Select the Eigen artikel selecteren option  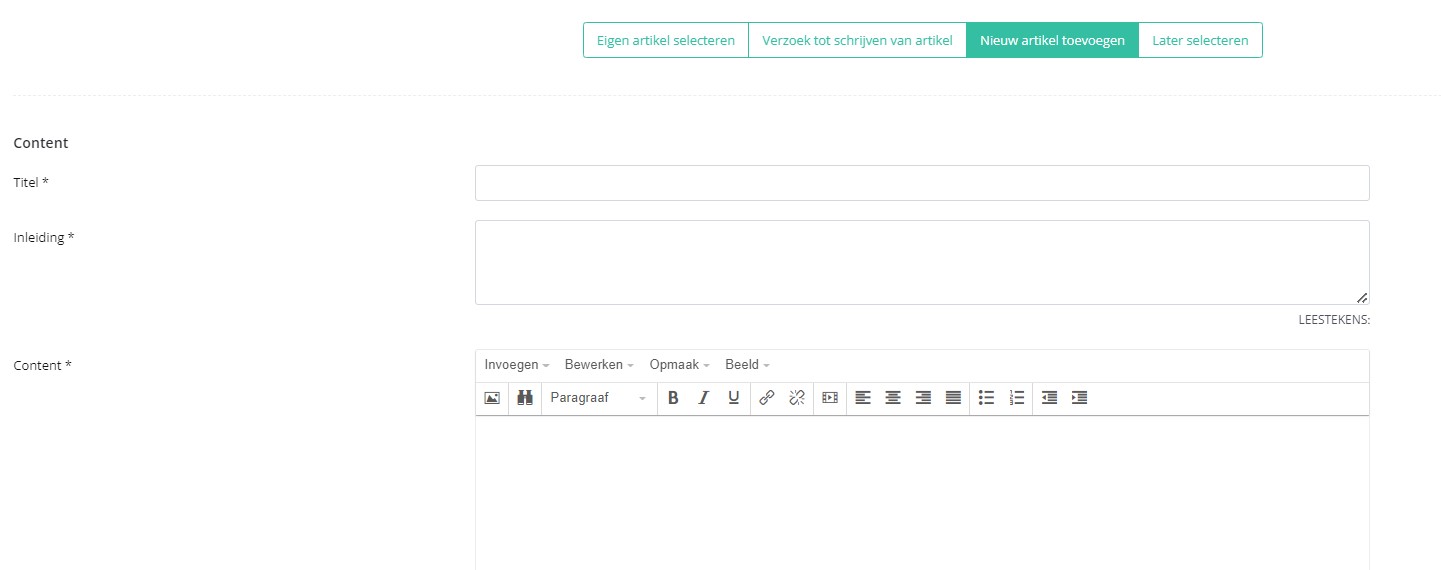(x=666, y=40)
